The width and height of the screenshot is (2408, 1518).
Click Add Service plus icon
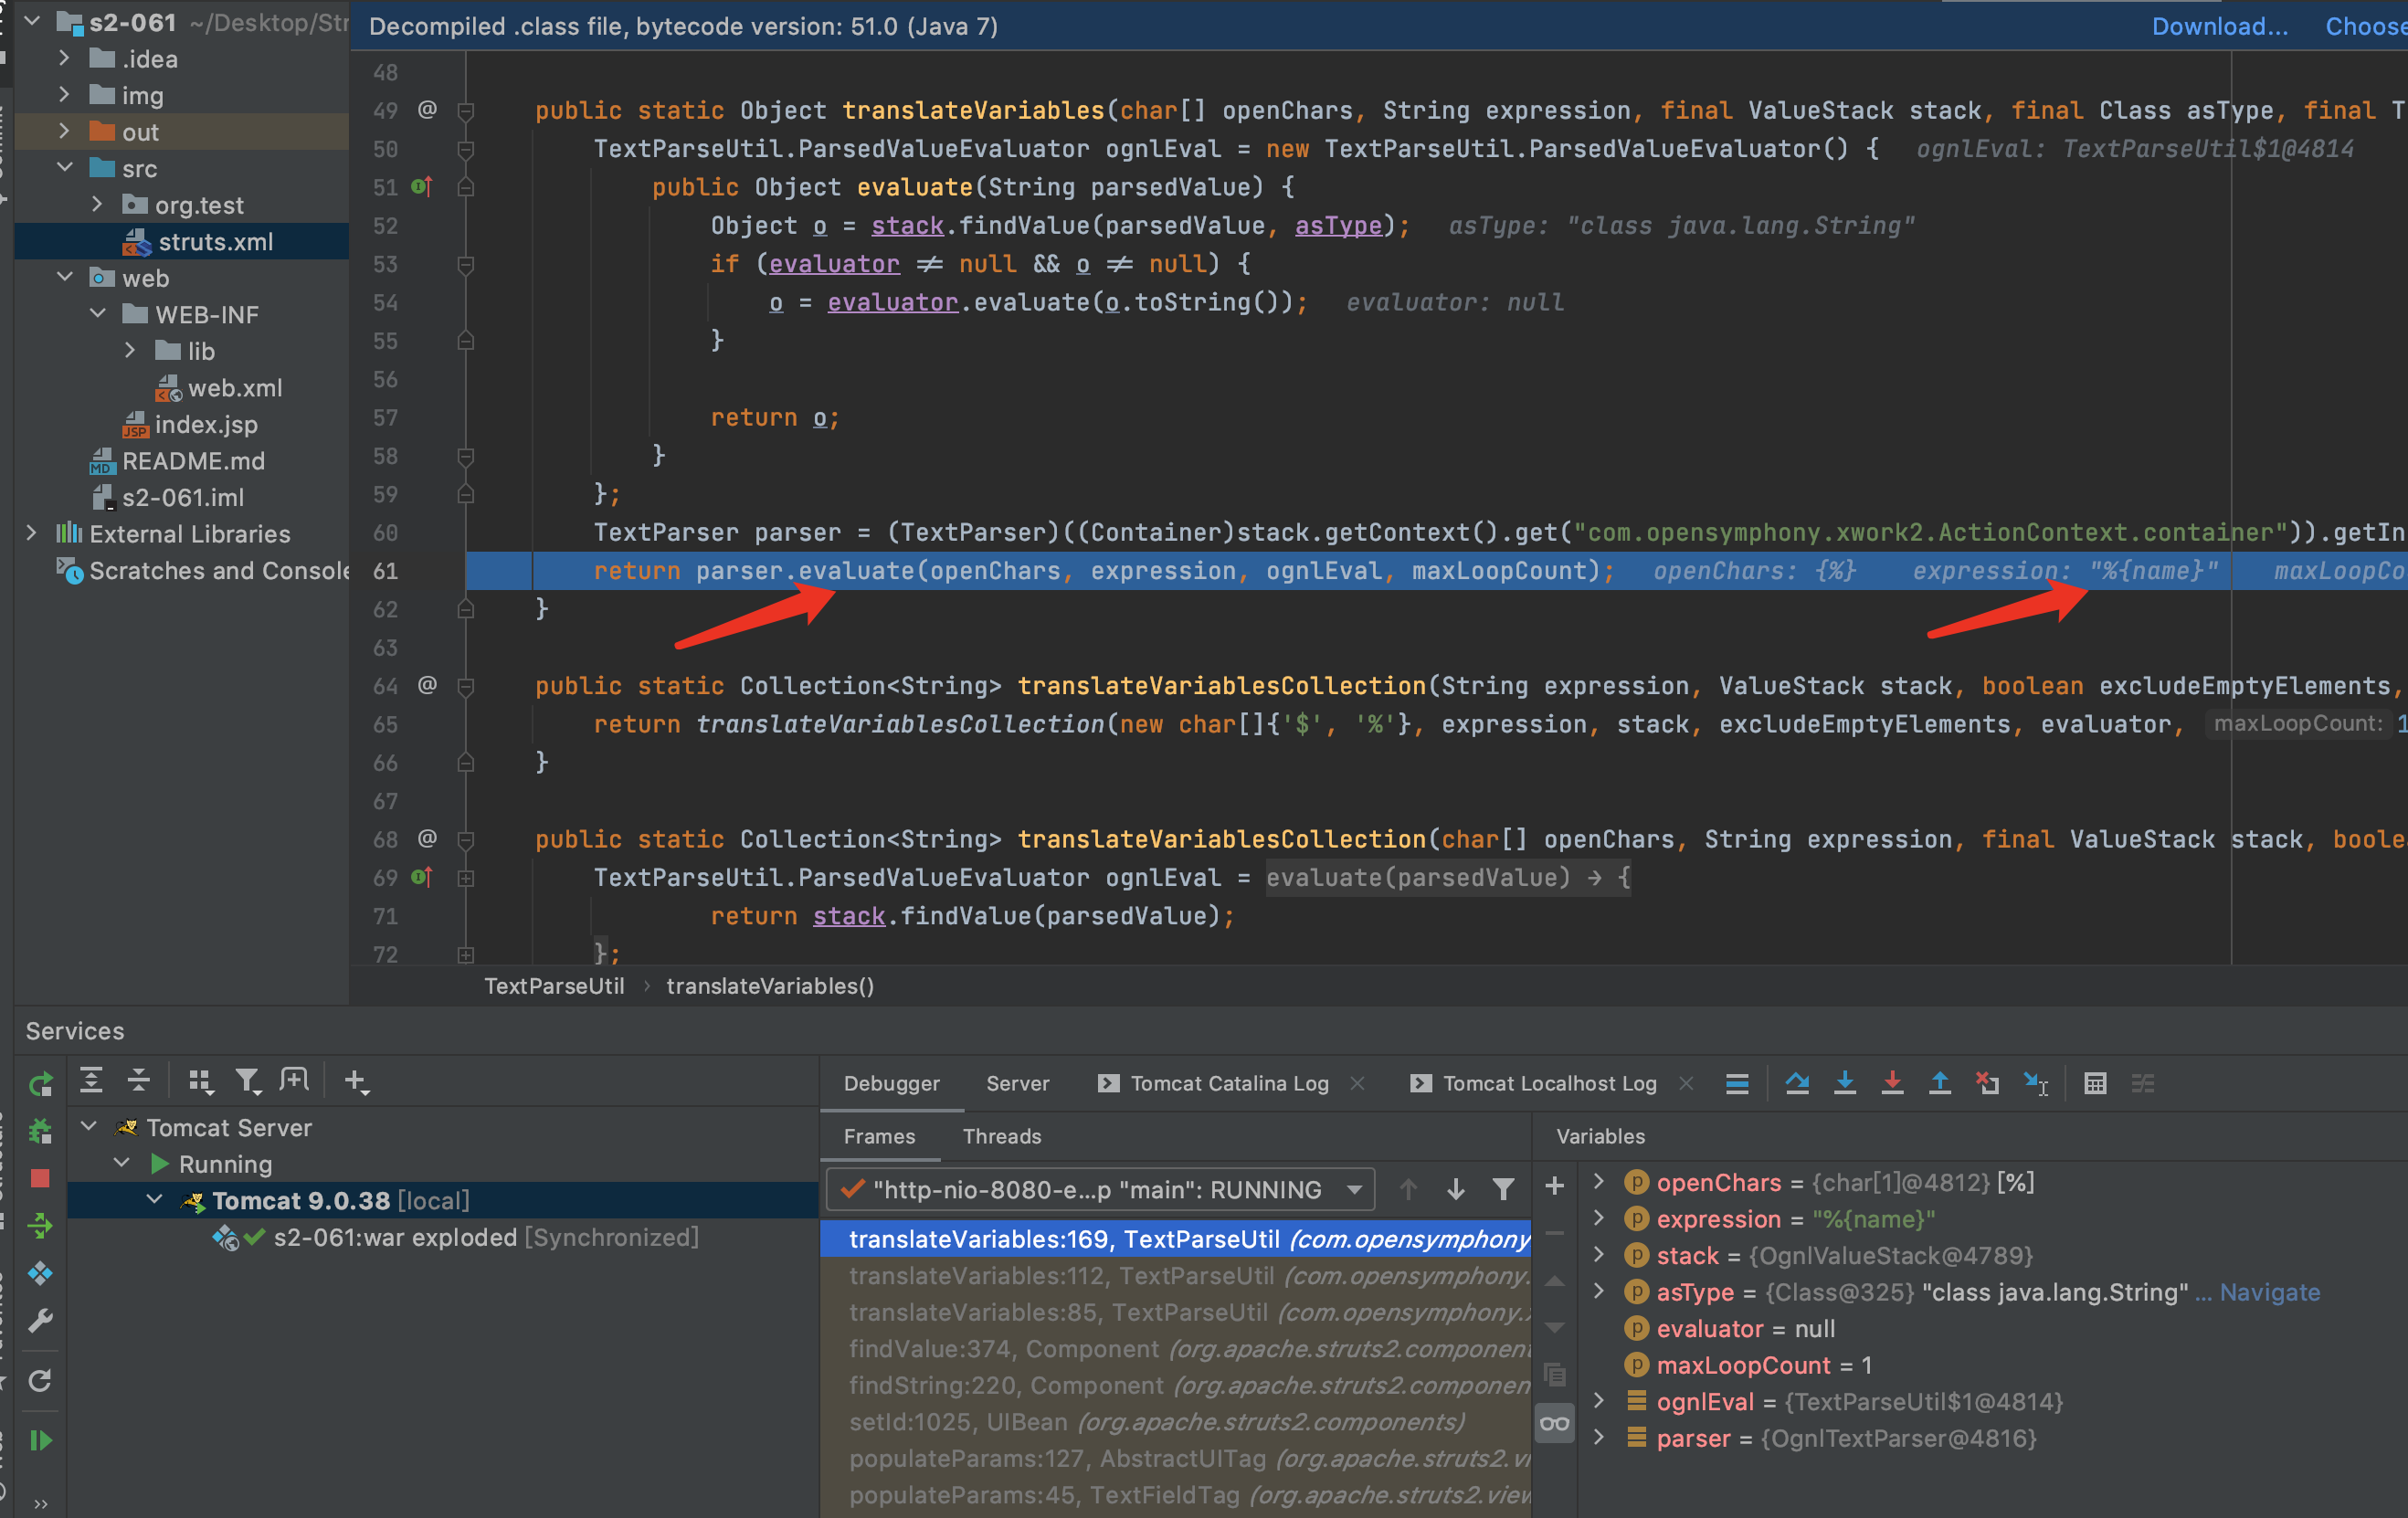[x=356, y=1081]
